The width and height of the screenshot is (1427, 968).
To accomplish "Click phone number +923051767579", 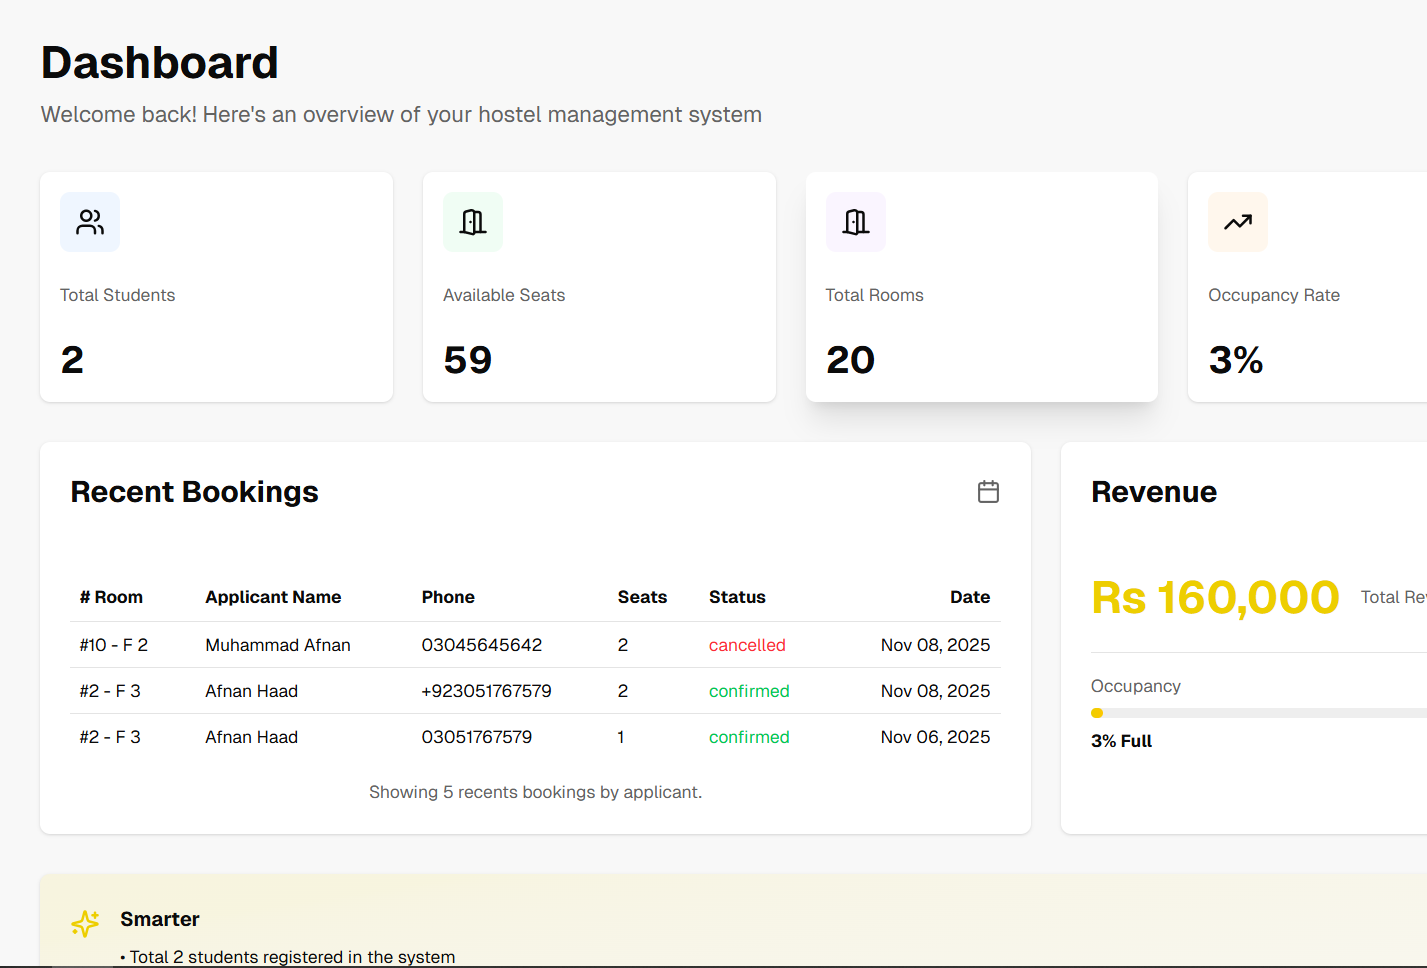I will pos(486,691).
